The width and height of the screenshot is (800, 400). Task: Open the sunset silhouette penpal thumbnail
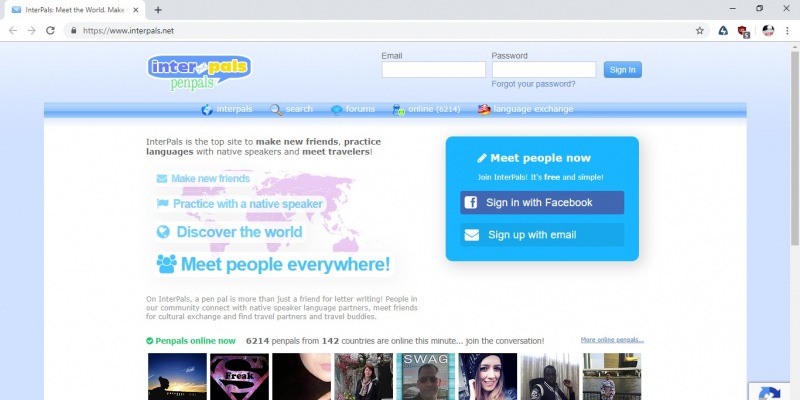(x=177, y=377)
